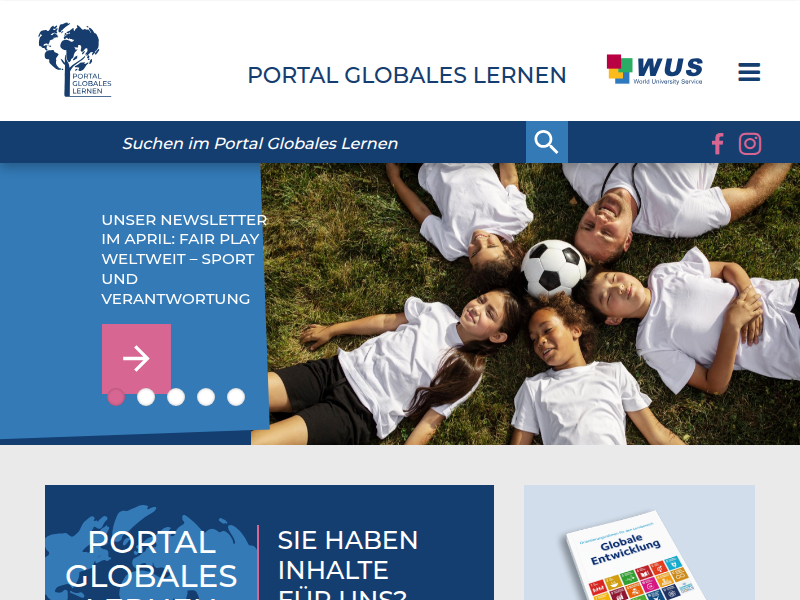The width and height of the screenshot is (800, 600).
Task: Select the search magnifier icon
Action: [x=546, y=141]
